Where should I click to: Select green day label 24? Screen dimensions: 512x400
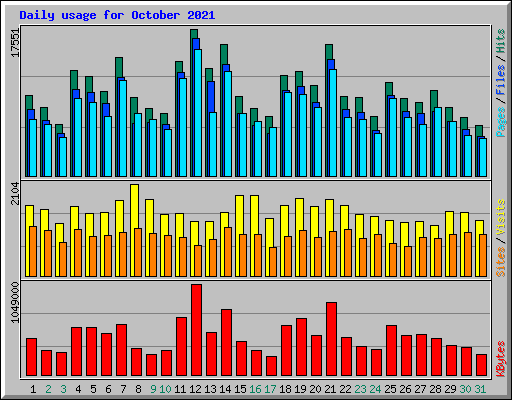[x=375, y=389]
